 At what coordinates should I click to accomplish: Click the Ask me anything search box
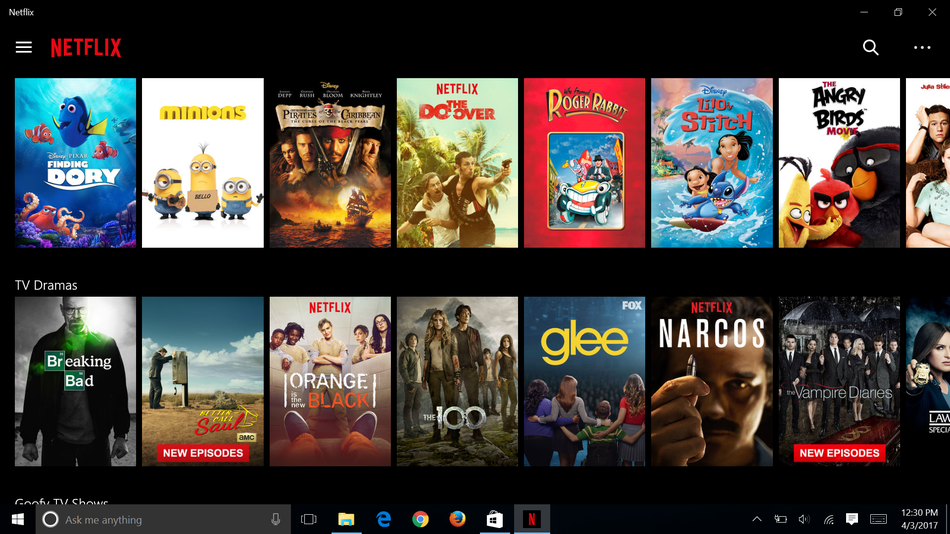[162, 519]
